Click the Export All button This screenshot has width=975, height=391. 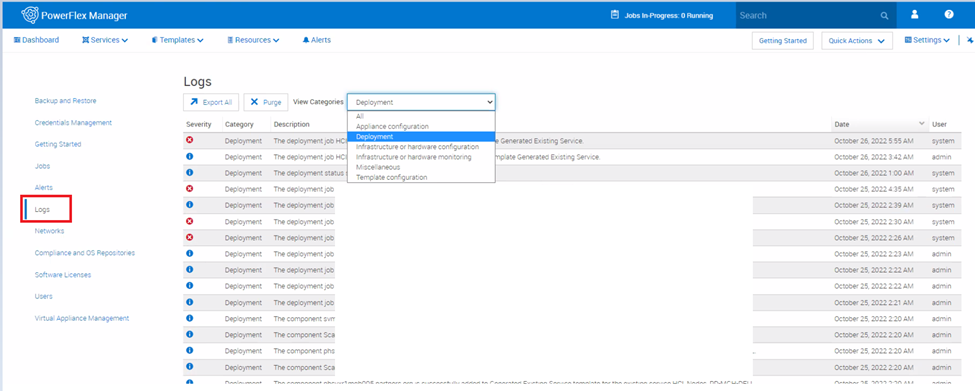tap(211, 102)
